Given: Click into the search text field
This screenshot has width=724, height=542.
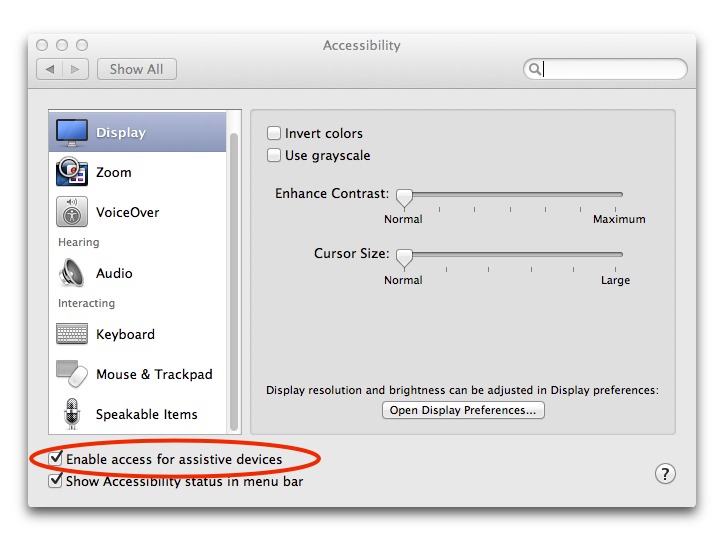Looking at the screenshot, I should [x=613, y=69].
